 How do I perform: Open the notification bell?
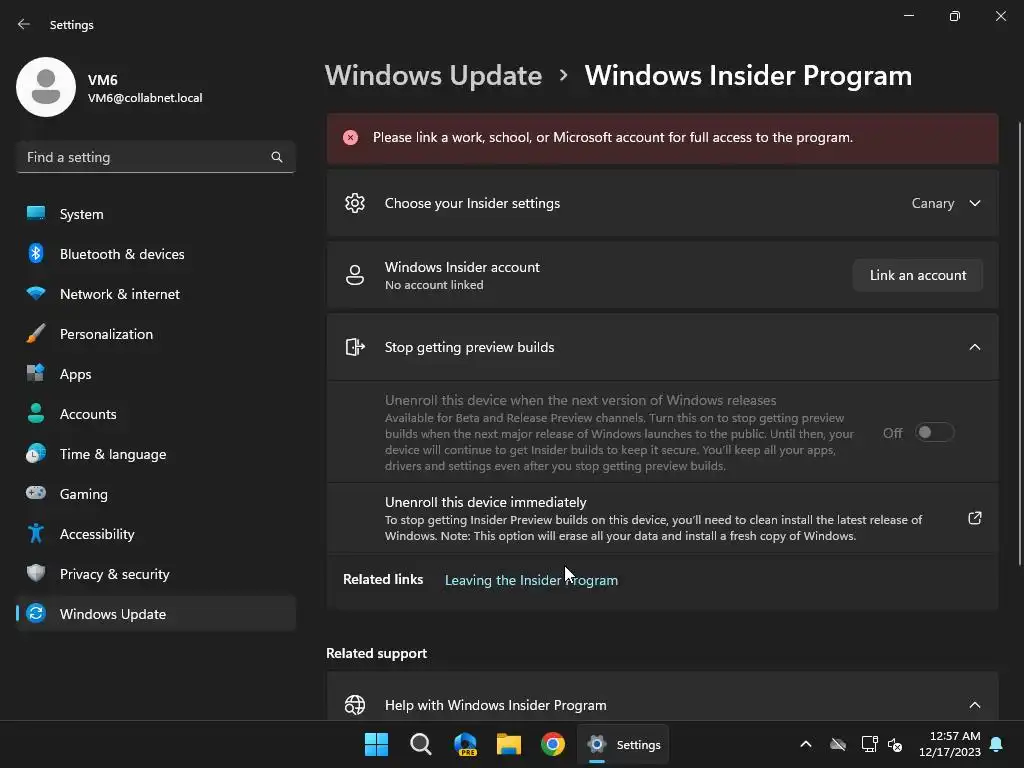pos(997,744)
